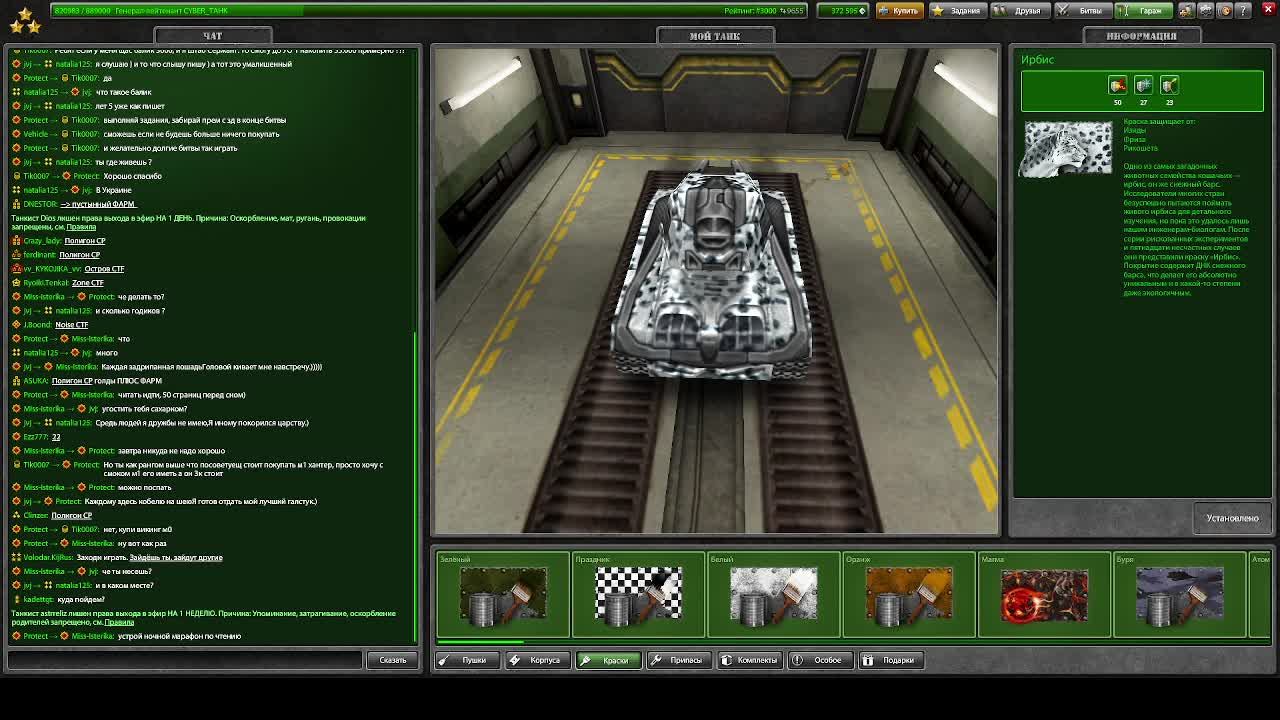
Task: Click the tank preview in the garage
Action: tap(711, 272)
